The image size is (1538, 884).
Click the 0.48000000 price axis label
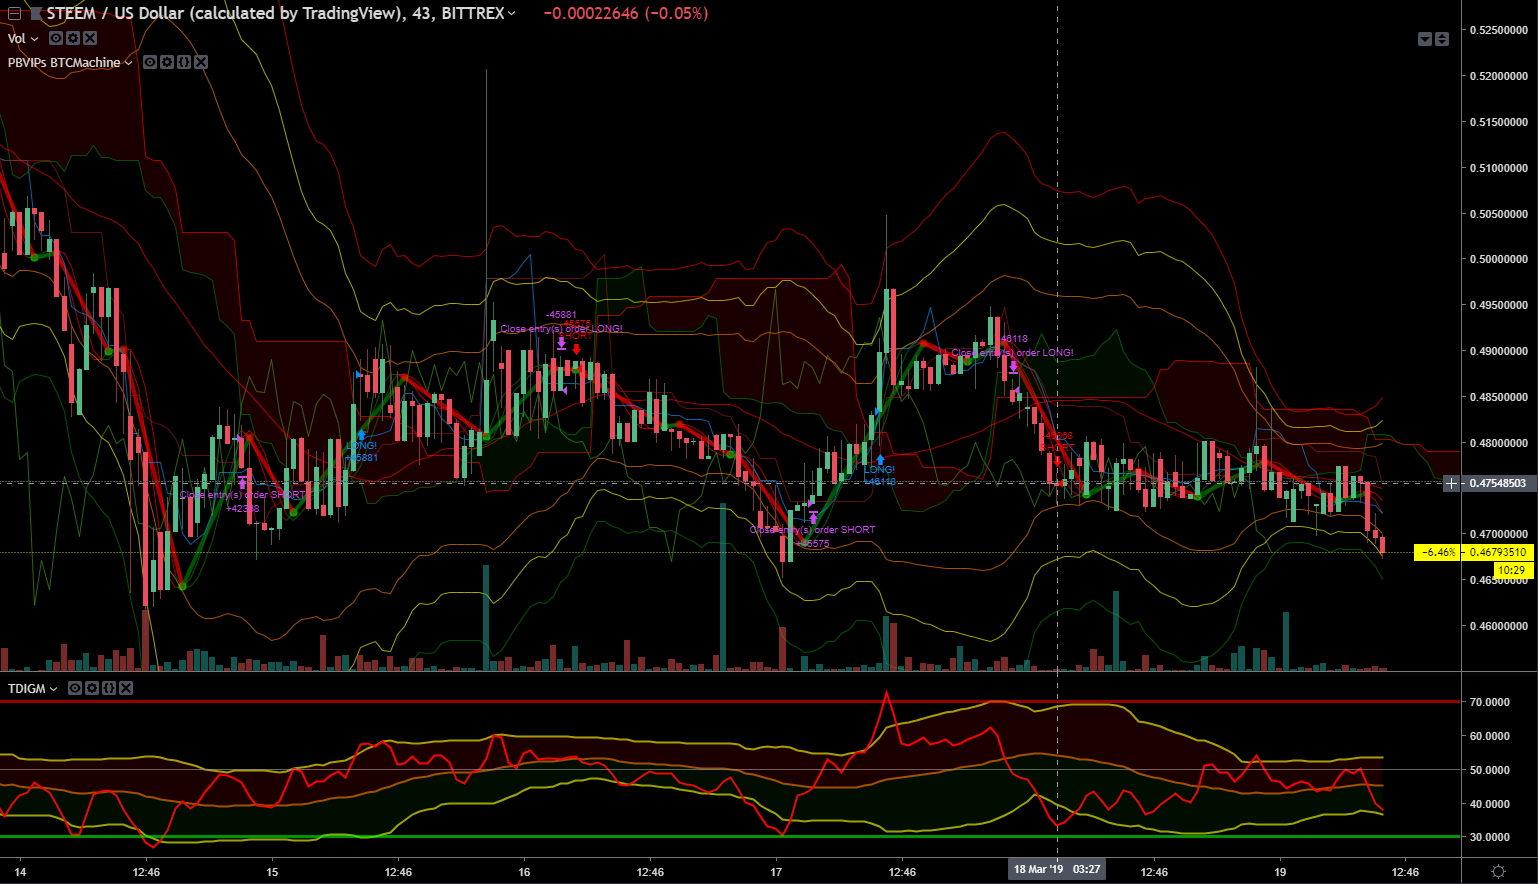point(1498,444)
